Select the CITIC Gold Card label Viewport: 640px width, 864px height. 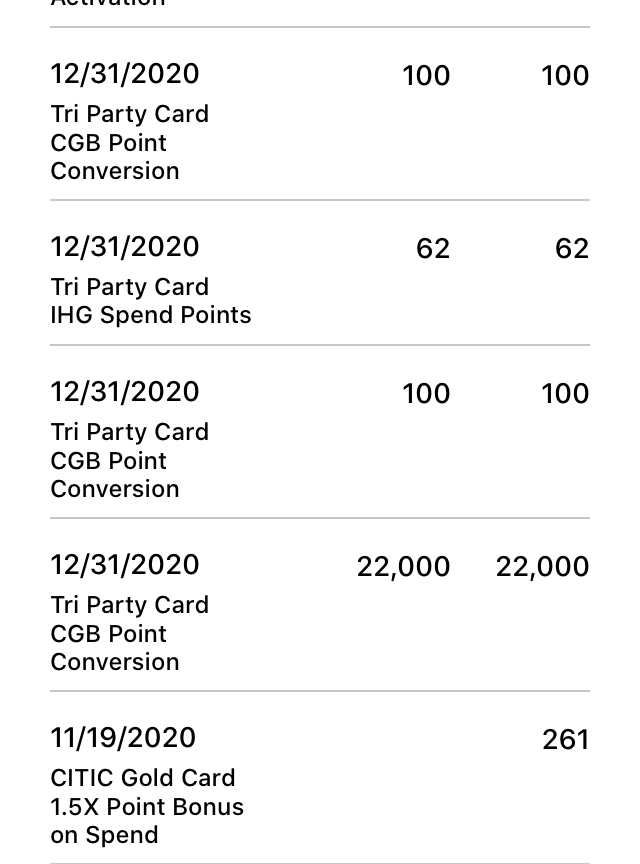(143, 778)
